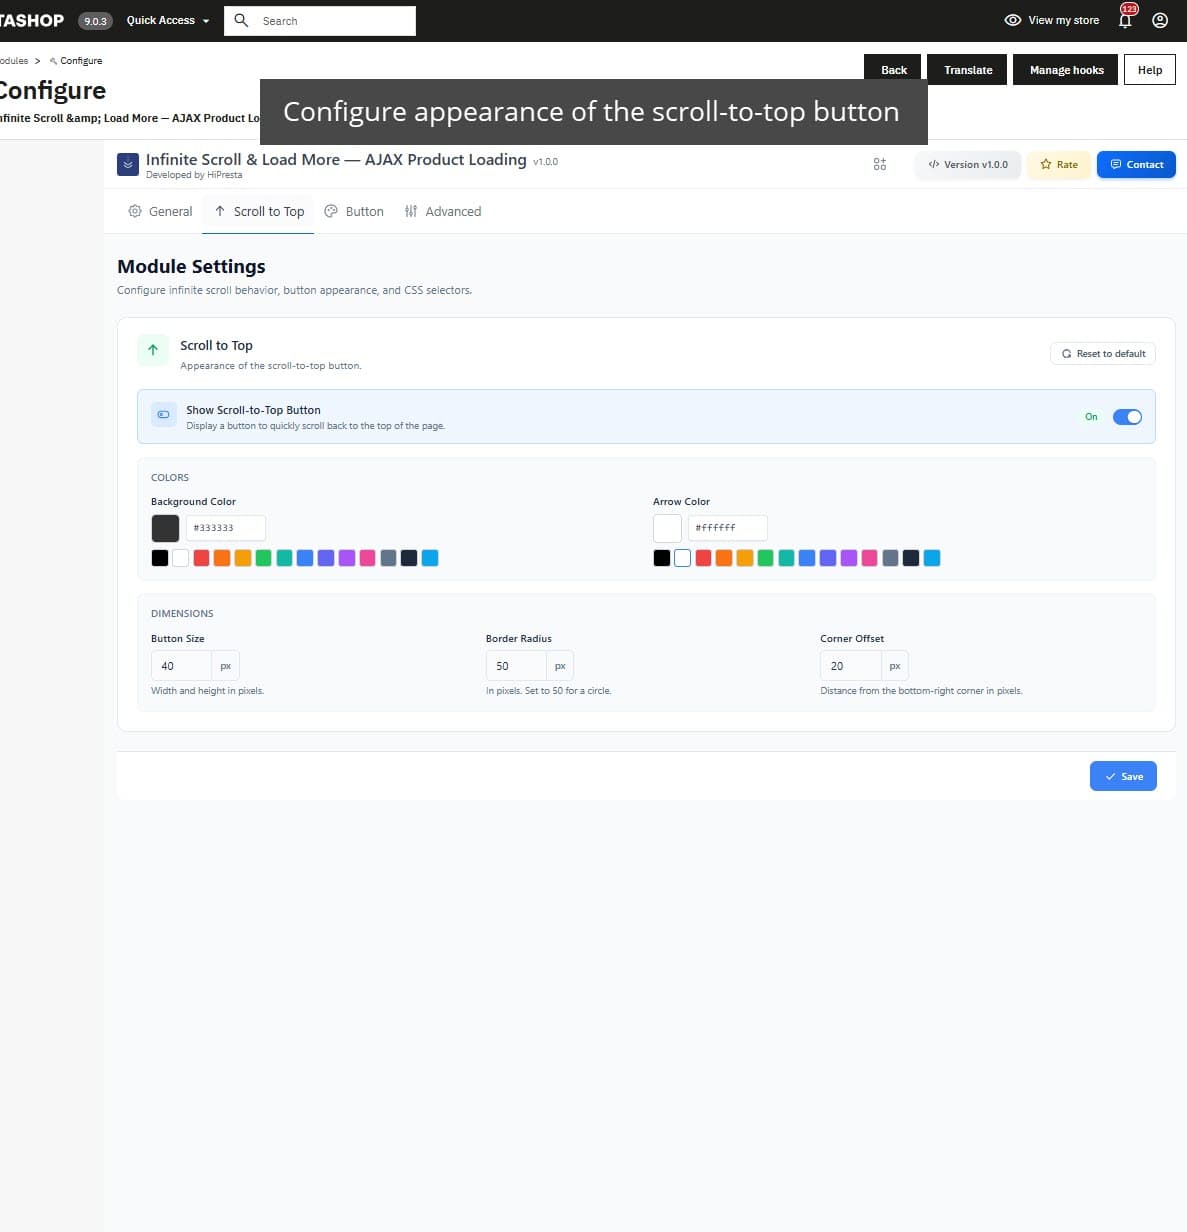Pick sky blue preset for Arrow Color
Viewport: 1187px width, 1232px height.
[932, 558]
